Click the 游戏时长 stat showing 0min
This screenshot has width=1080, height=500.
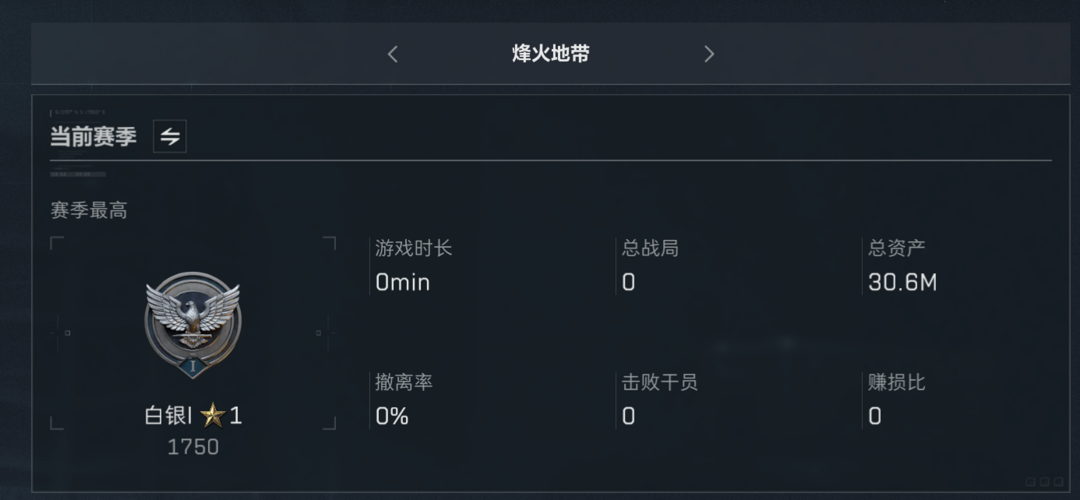413,266
